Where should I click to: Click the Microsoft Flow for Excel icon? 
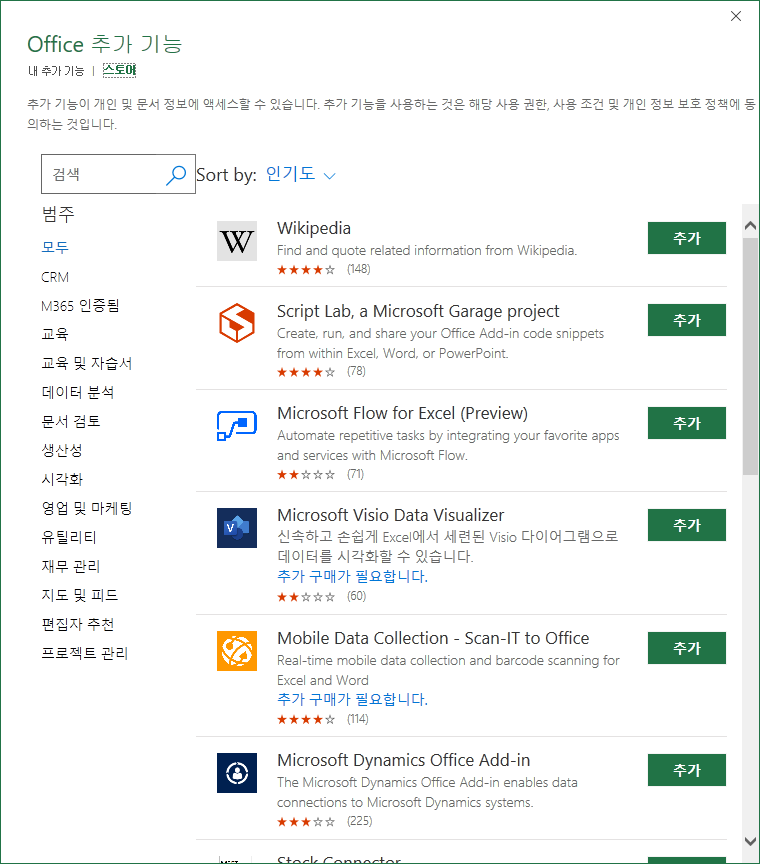(x=236, y=425)
